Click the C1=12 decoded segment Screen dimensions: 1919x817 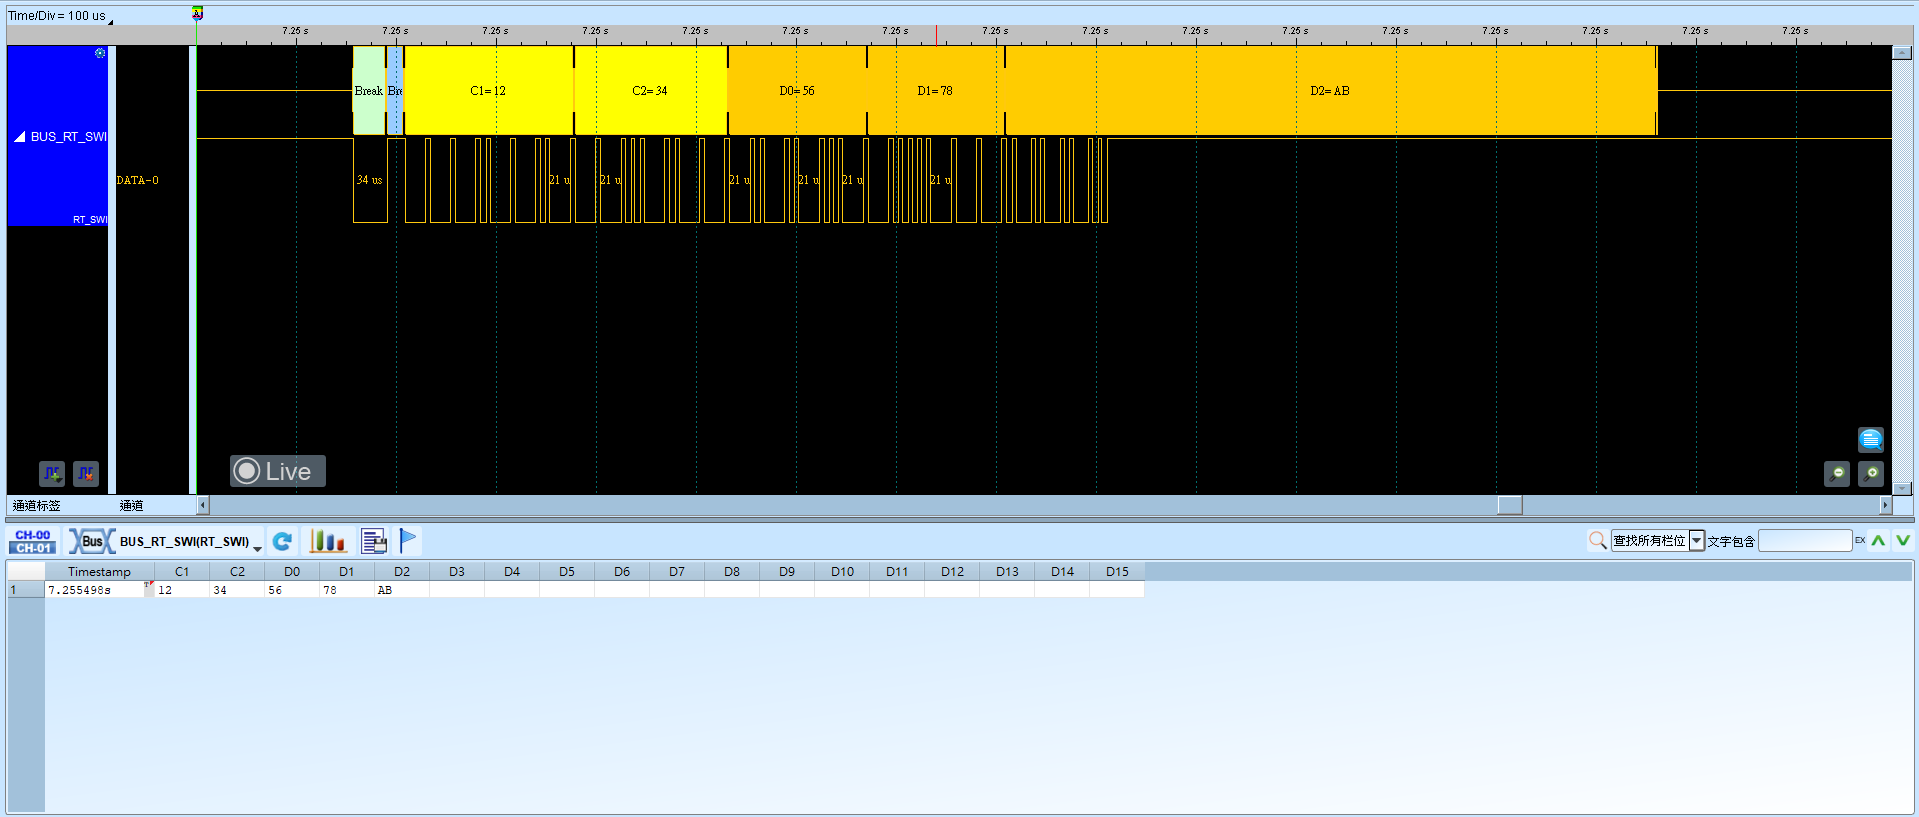pyautogui.click(x=488, y=91)
